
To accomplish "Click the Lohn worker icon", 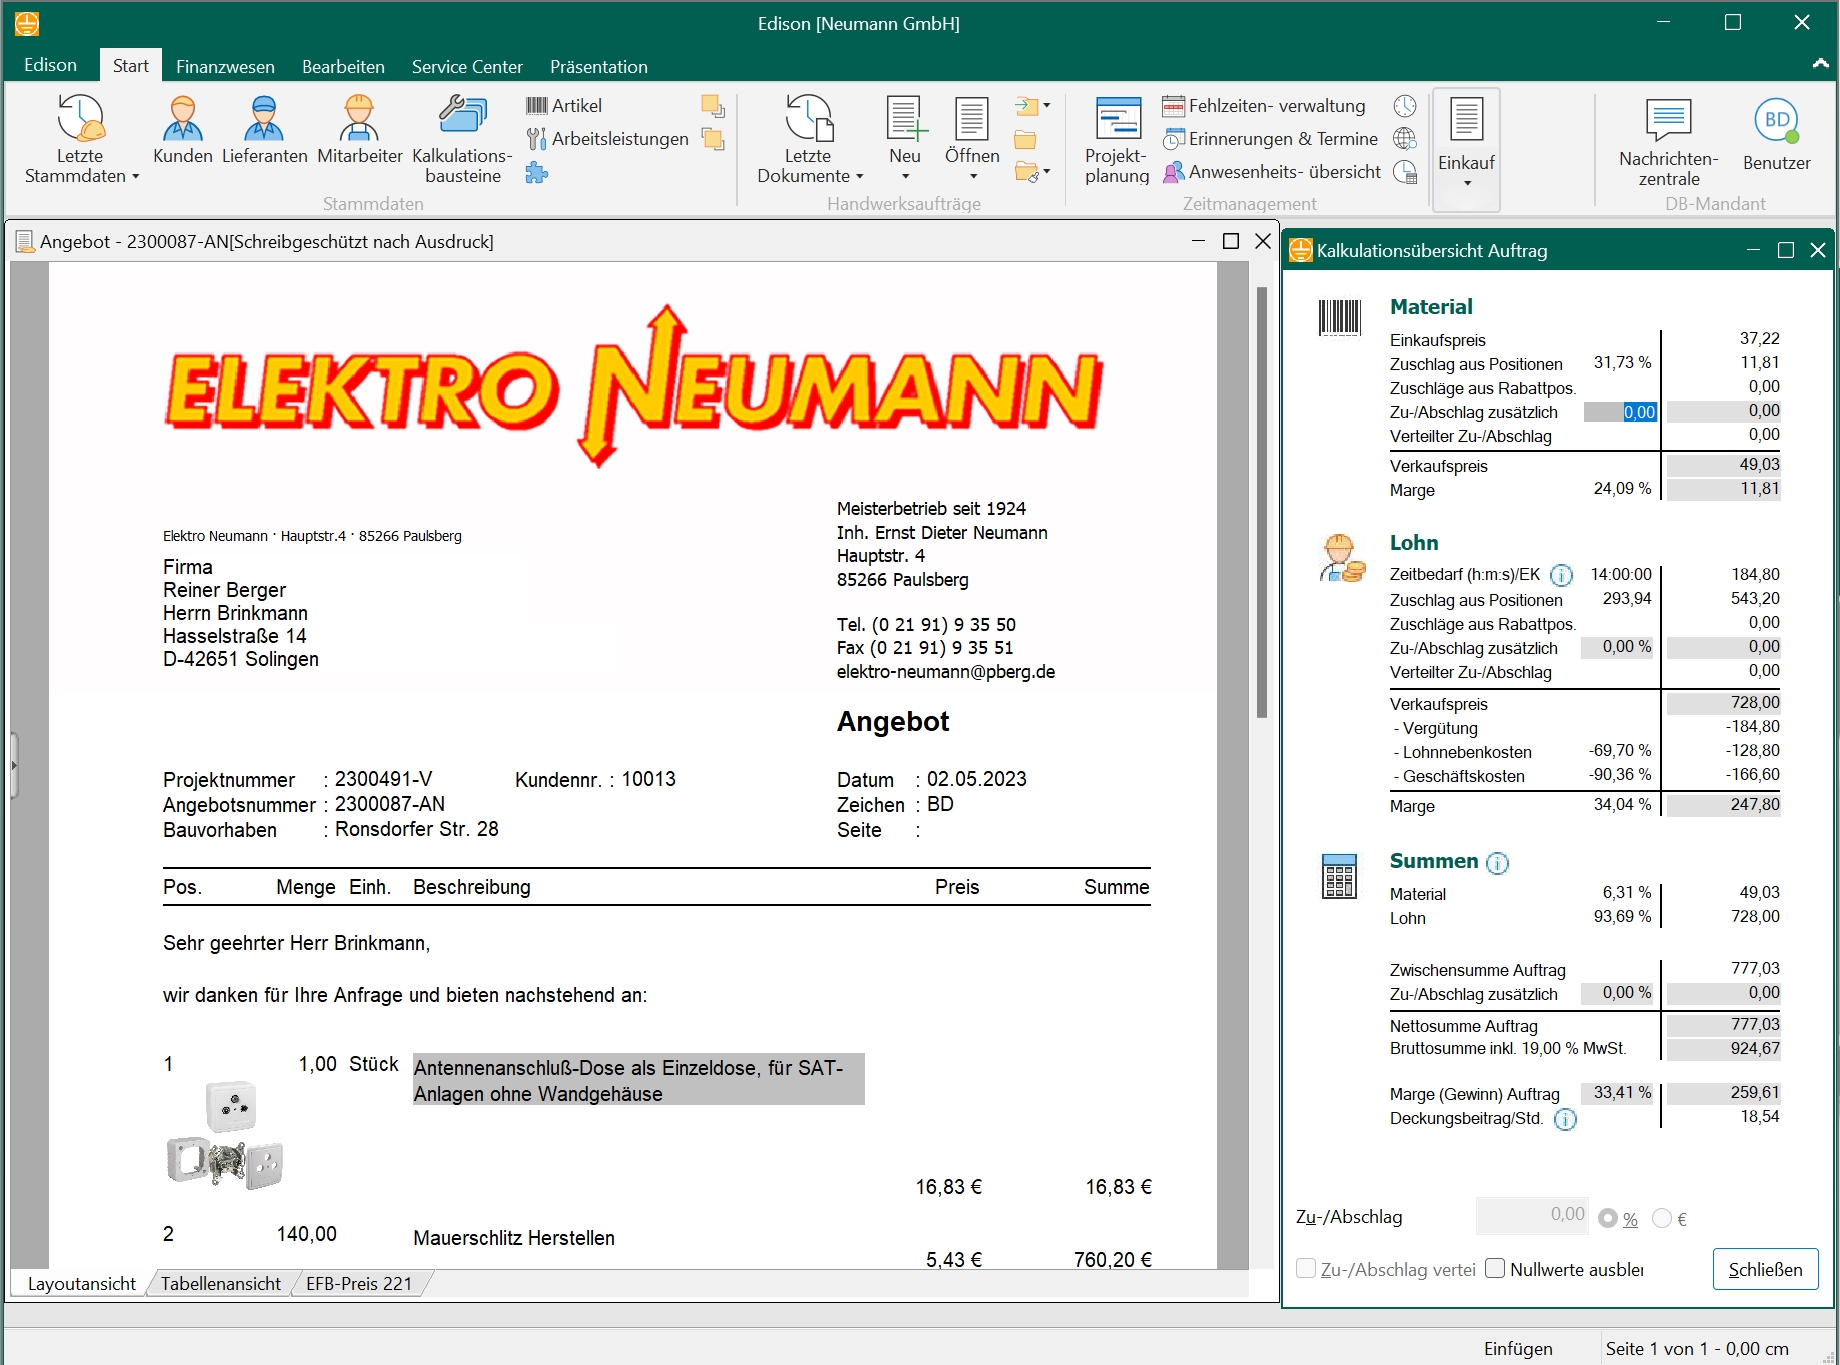I will (x=1341, y=558).
